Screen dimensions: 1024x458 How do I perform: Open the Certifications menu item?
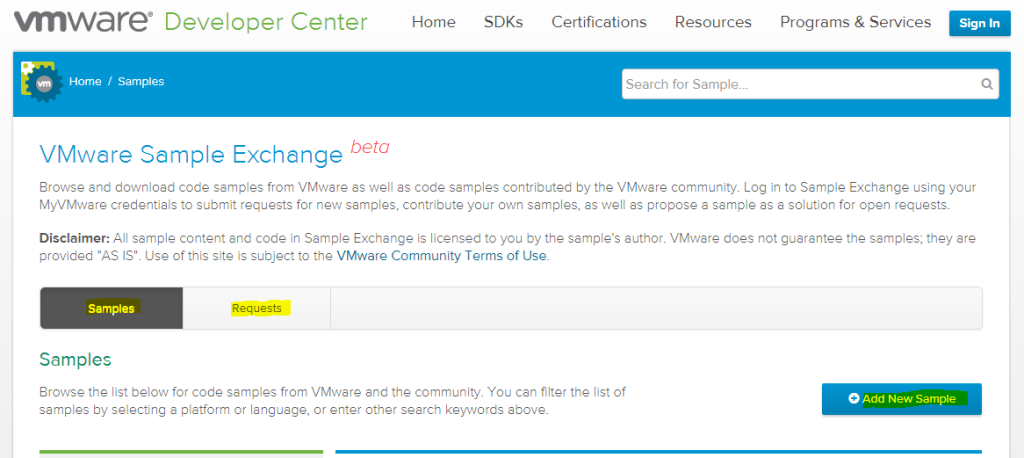[x=599, y=22]
